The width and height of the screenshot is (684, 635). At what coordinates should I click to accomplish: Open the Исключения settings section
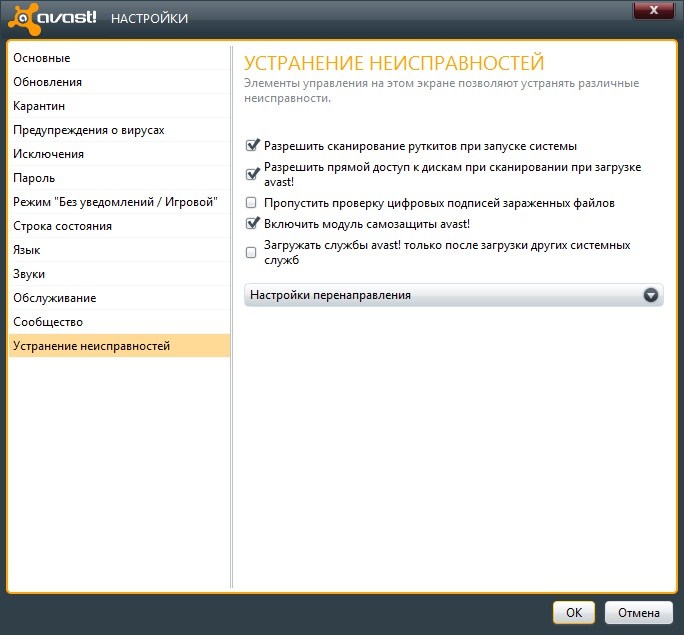(x=119, y=154)
